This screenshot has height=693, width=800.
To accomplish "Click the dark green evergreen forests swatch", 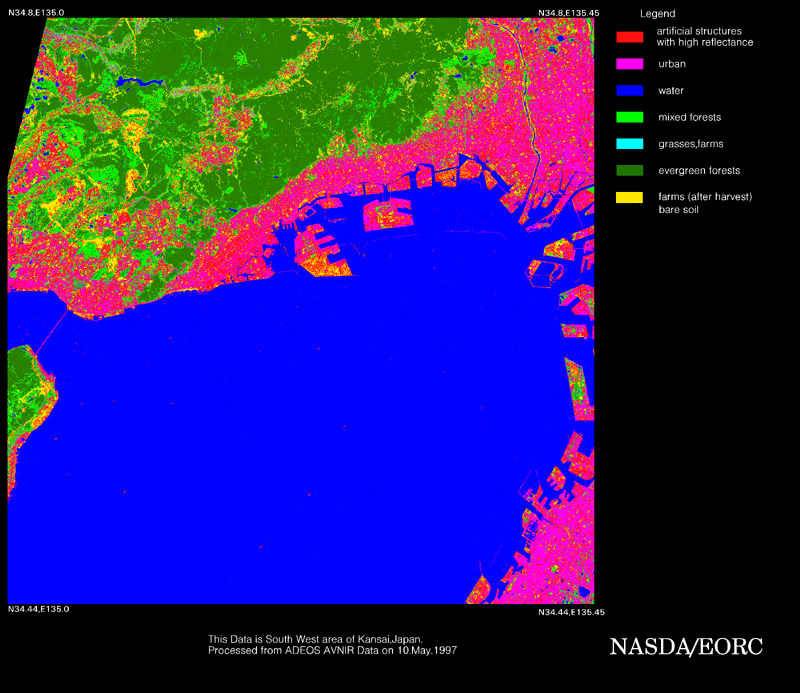I will [x=630, y=170].
